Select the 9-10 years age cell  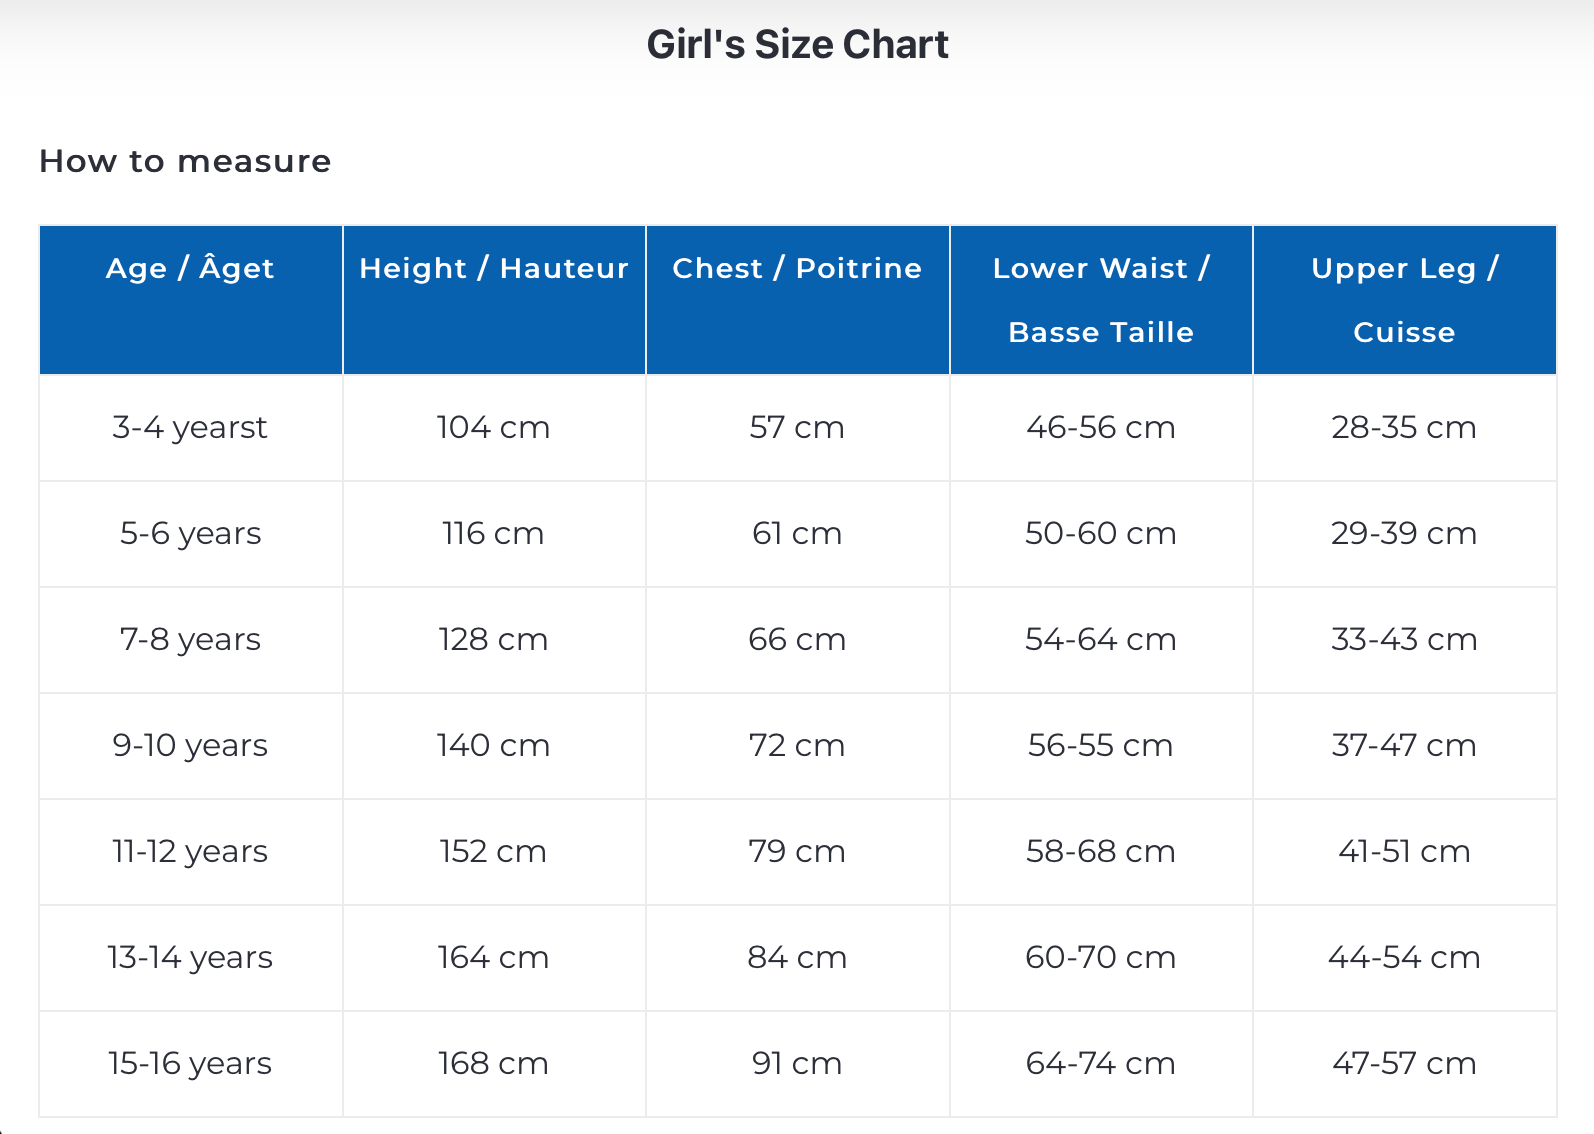[x=190, y=745]
